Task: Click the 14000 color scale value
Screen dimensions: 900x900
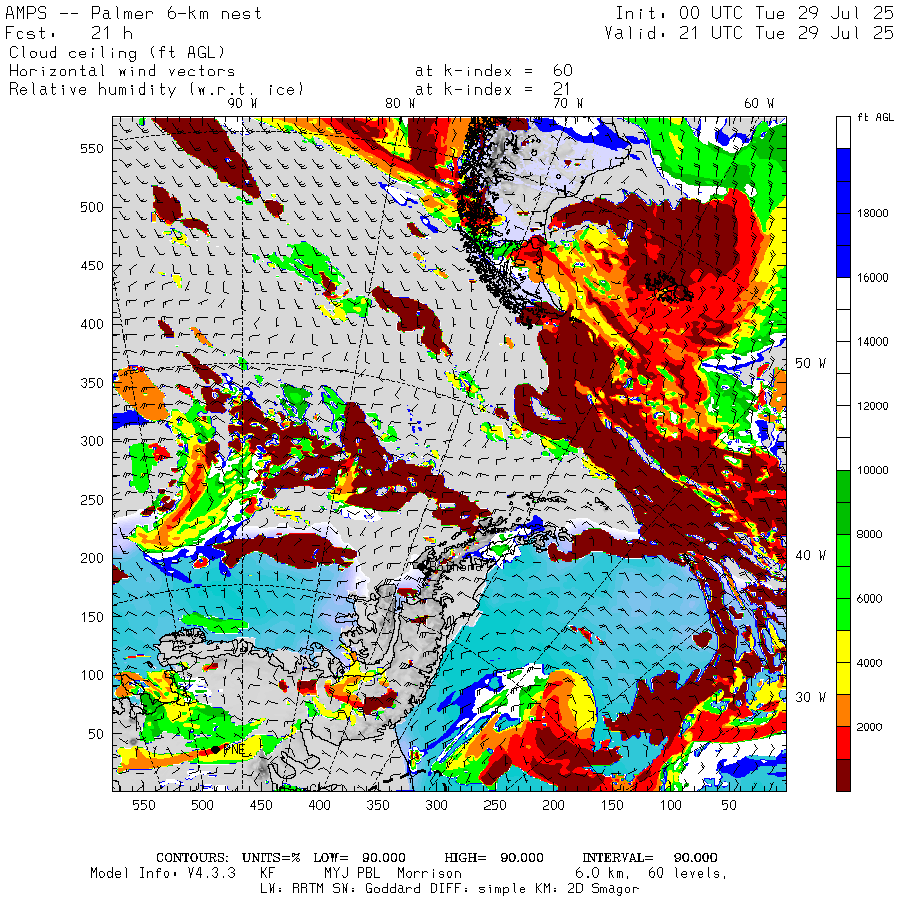Action: [872, 342]
